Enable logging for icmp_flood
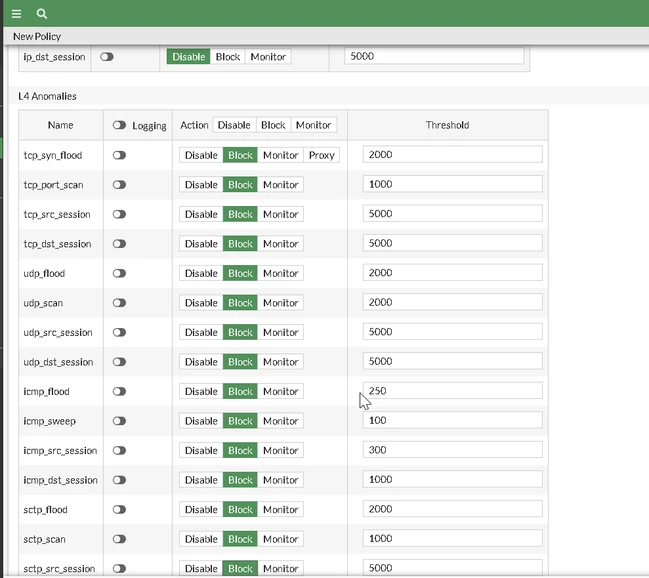This screenshot has height=578, width=649. pos(119,391)
